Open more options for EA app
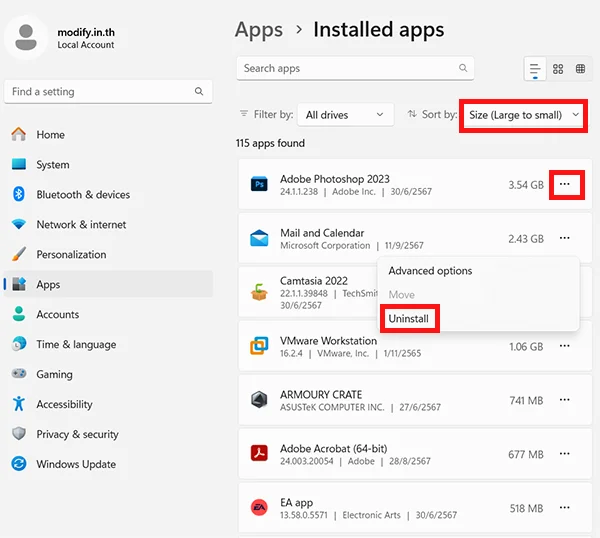The image size is (600, 538). [x=564, y=508]
